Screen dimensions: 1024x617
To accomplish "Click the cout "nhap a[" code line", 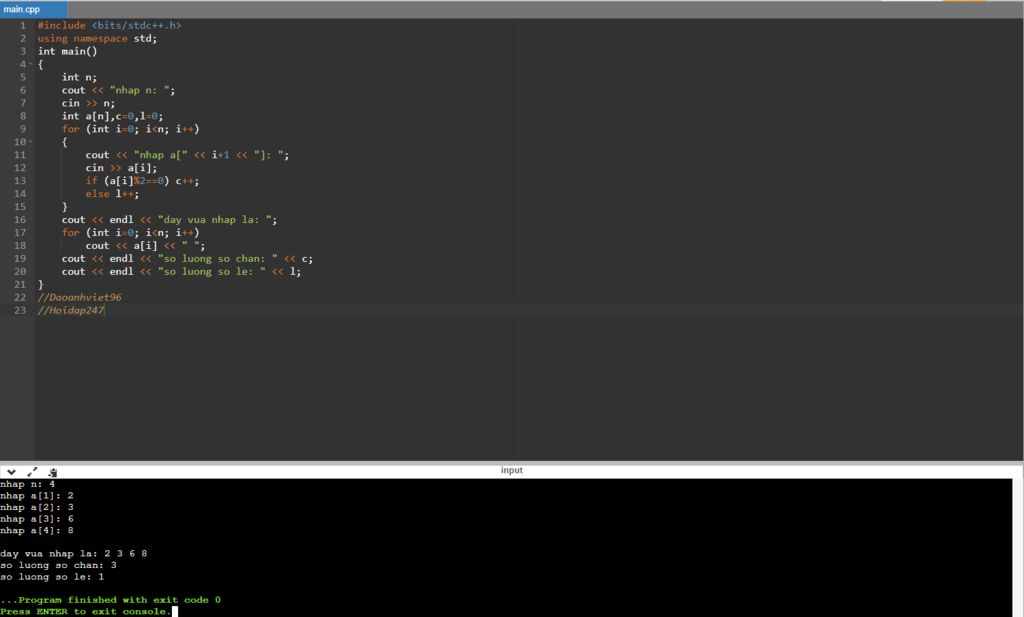I will tap(187, 155).
